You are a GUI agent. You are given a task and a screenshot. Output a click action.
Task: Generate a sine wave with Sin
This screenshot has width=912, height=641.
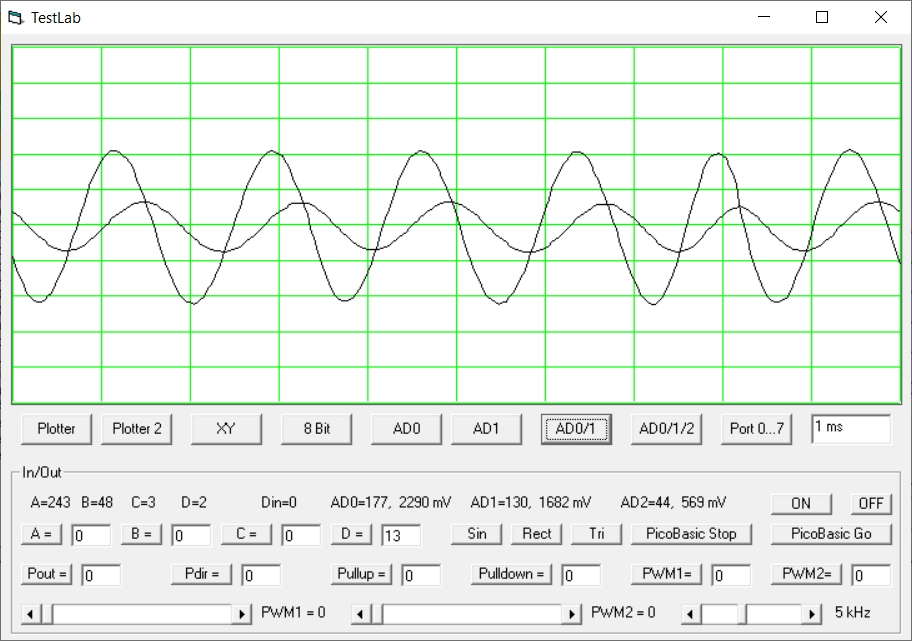(477, 534)
